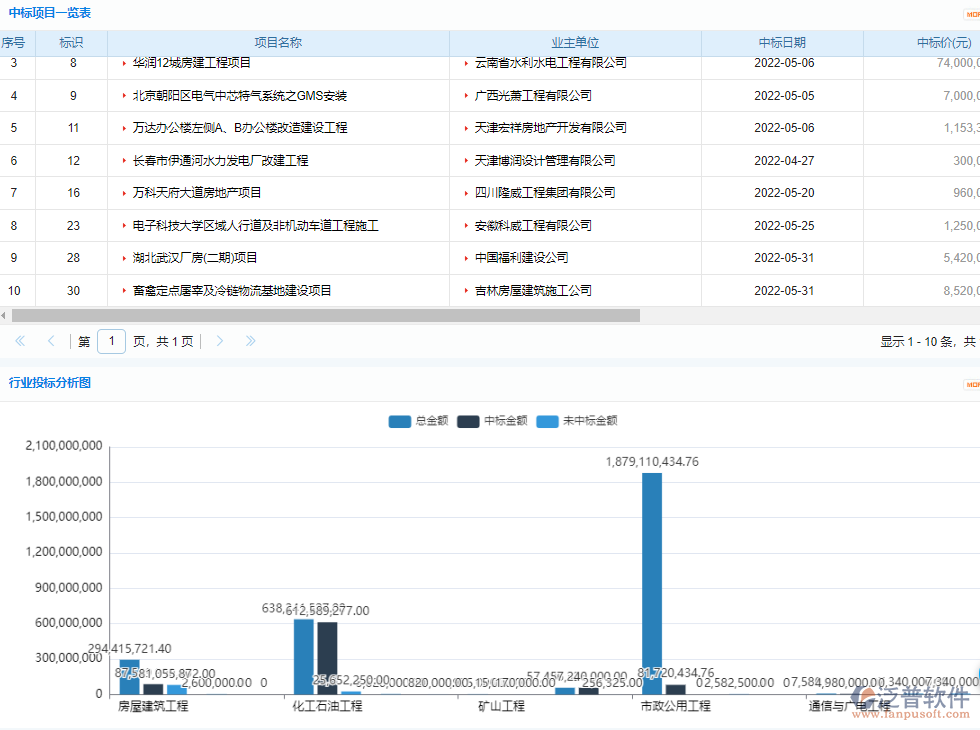Click the previous page arrow

[x=51, y=341]
